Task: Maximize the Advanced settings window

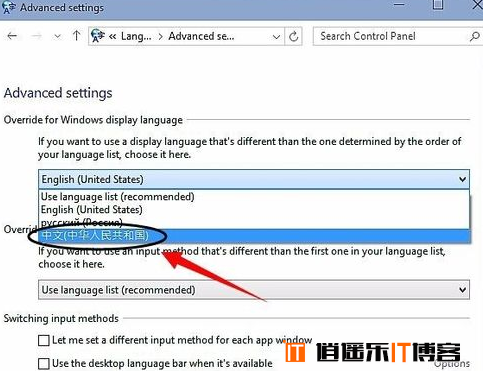Action: click(x=438, y=5)
